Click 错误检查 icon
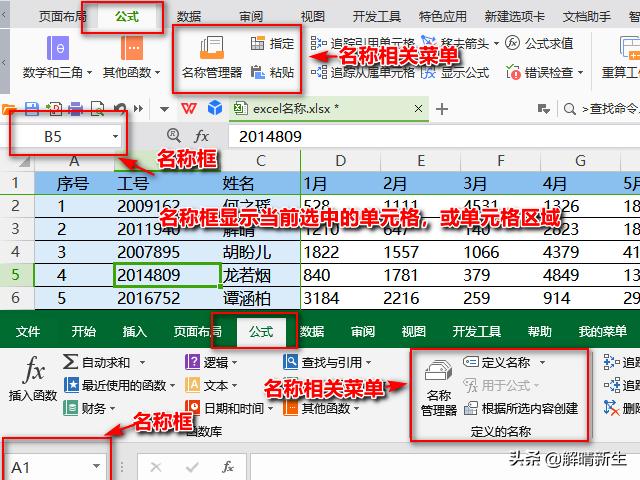640x480 pixels. 513,72
